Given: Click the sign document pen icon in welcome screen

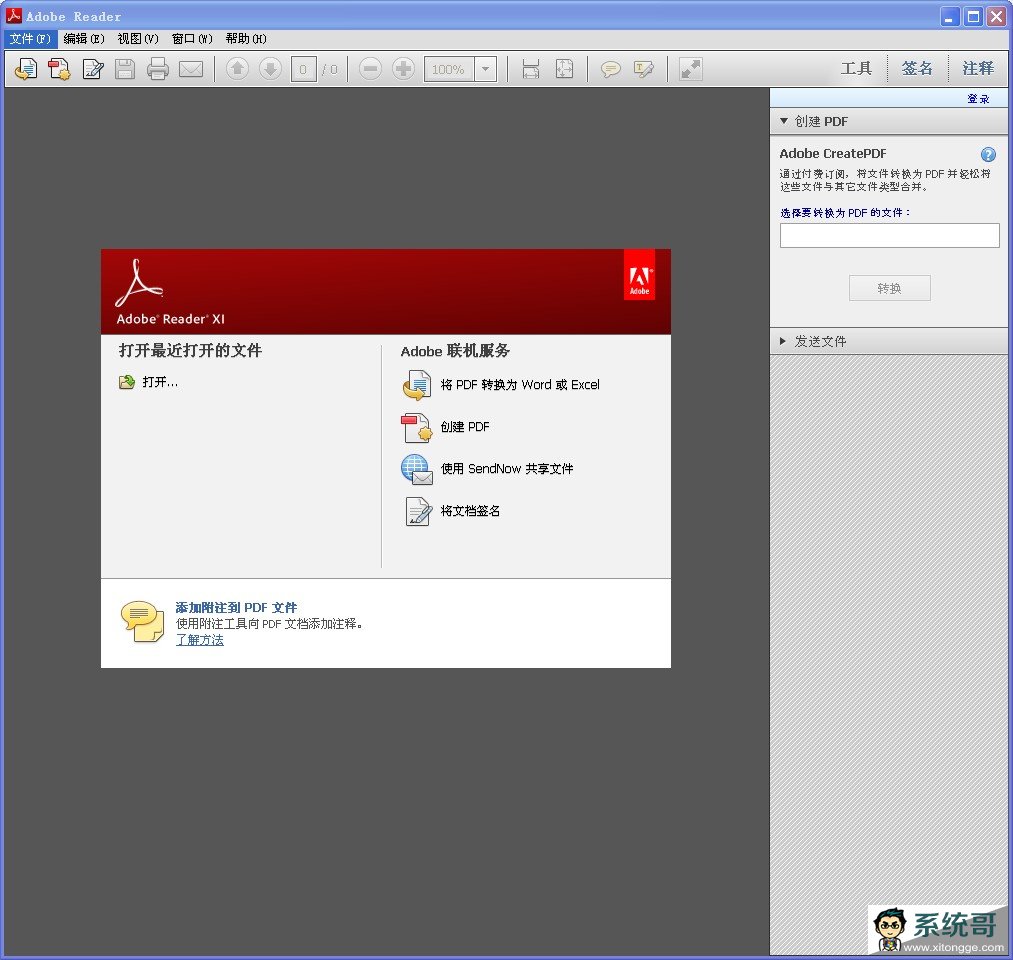Looking at the screenshot, I should tap(418, 512).
